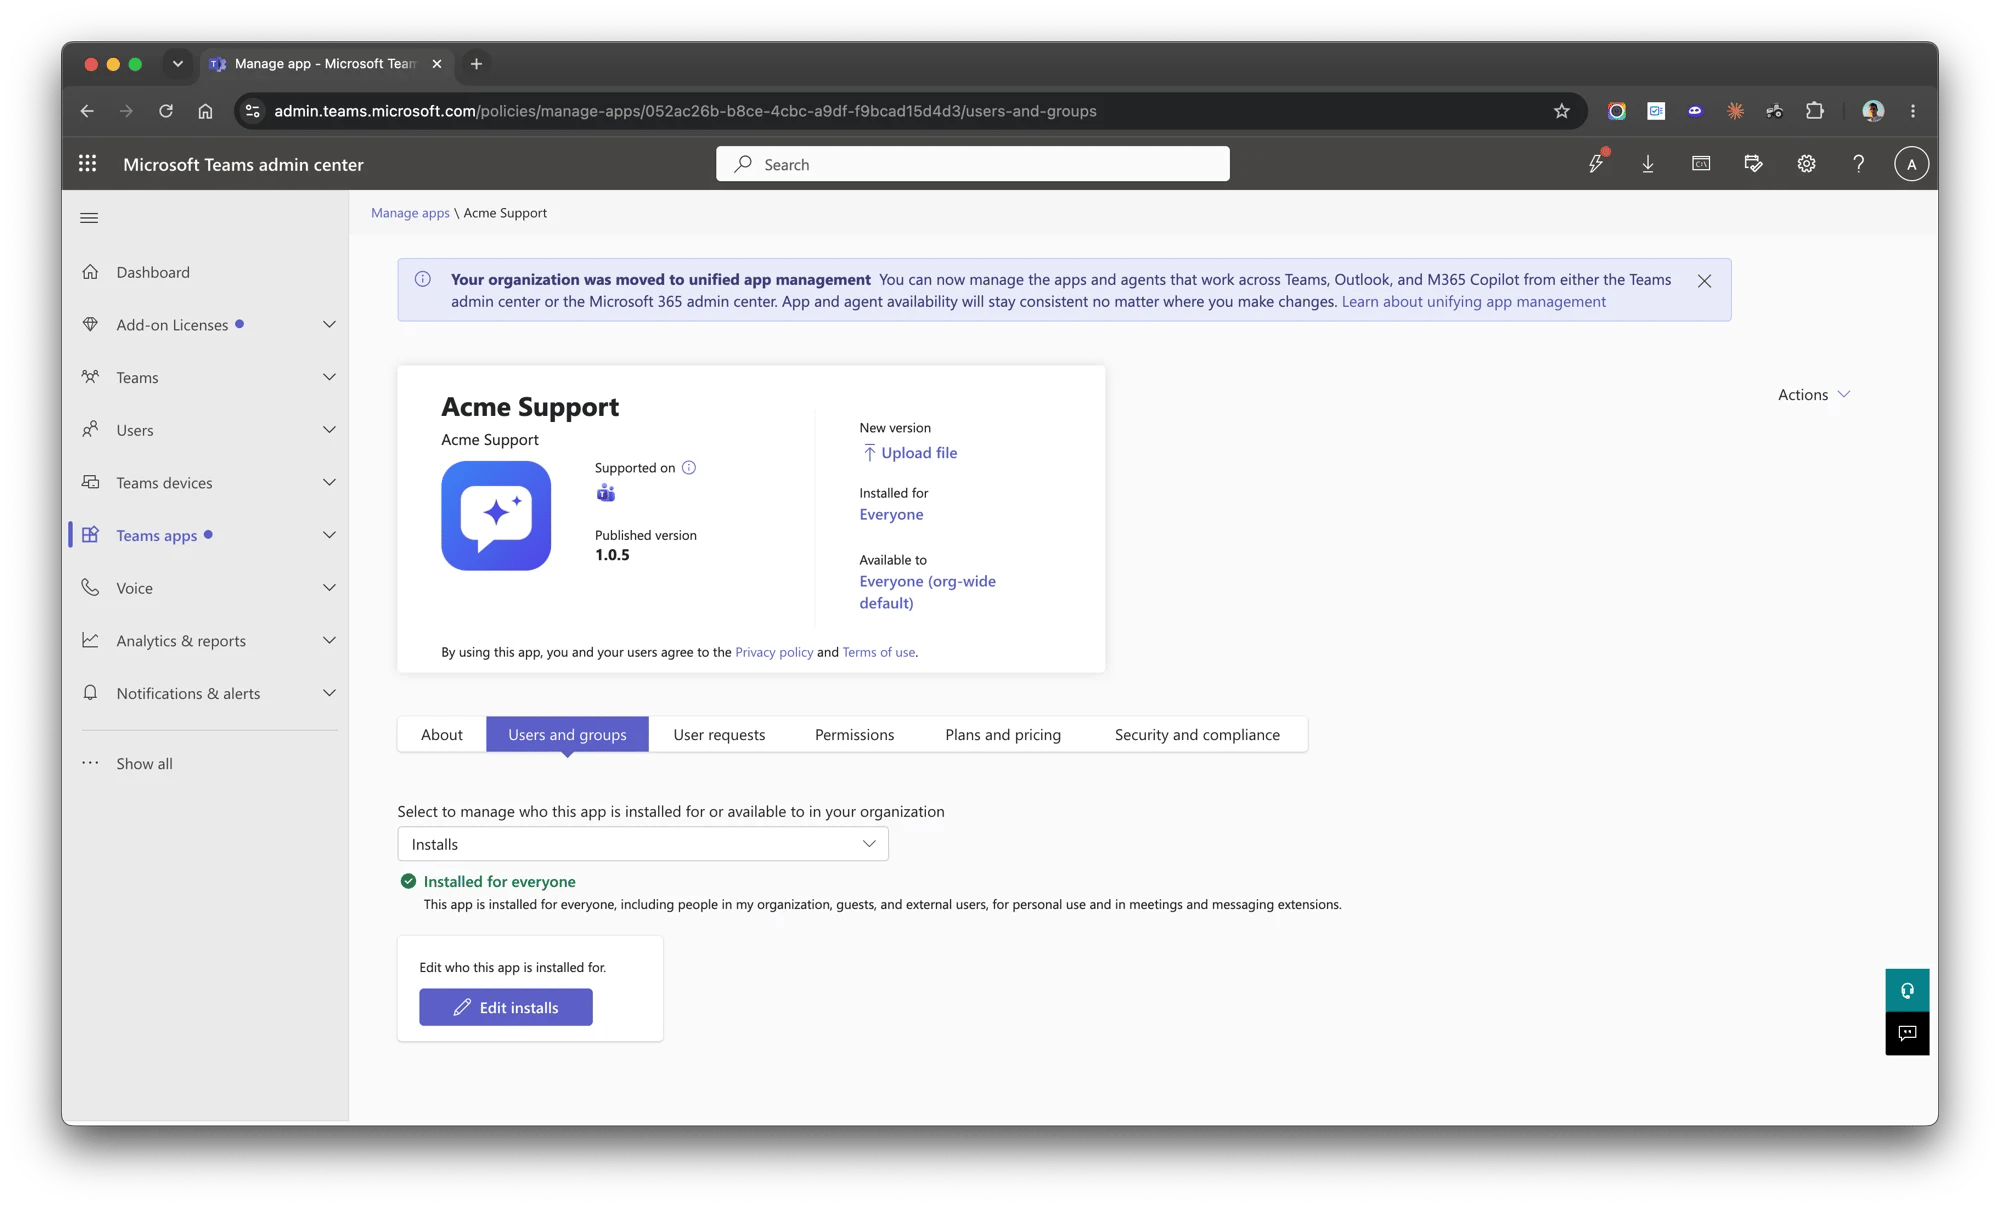The image size is (2000, 1207).
Task: Click the Teams devices icon in sidebar
Action: (x=90, y=482)
